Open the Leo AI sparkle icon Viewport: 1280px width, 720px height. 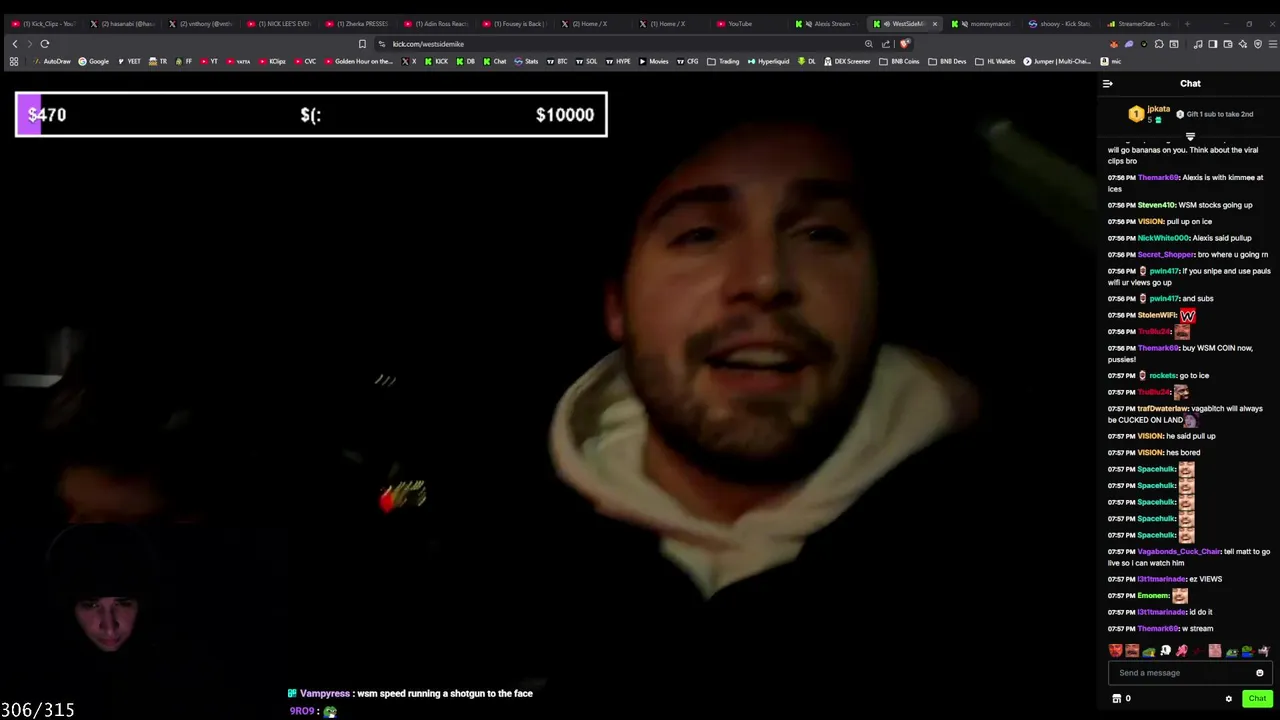click(x=1243, y=44)
